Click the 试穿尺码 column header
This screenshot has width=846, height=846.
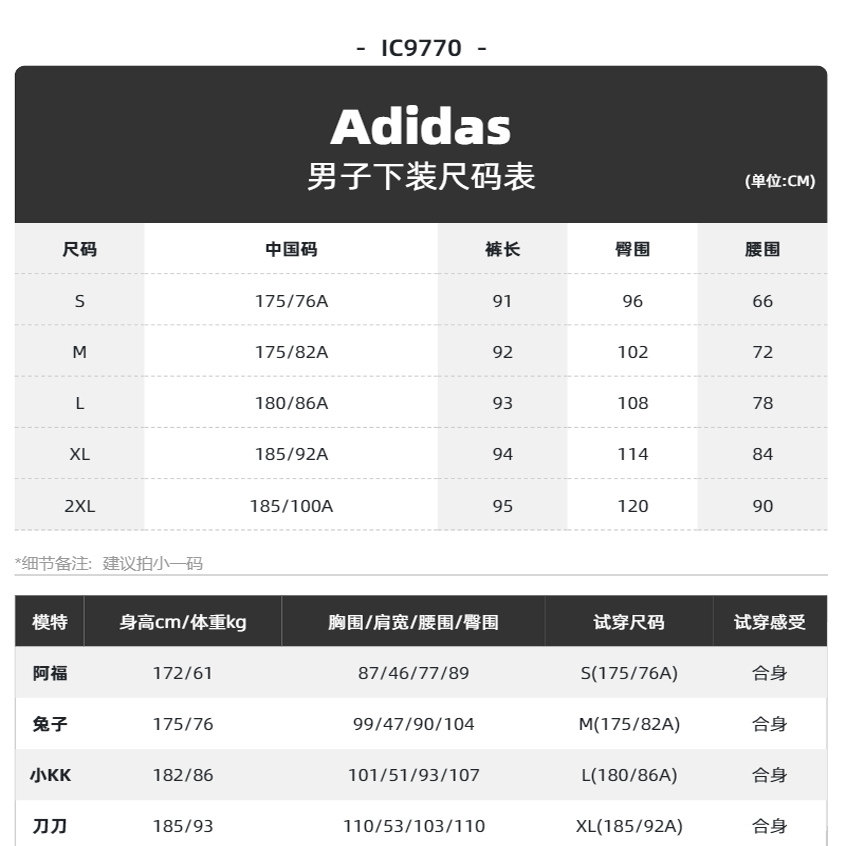click(628, 622)
